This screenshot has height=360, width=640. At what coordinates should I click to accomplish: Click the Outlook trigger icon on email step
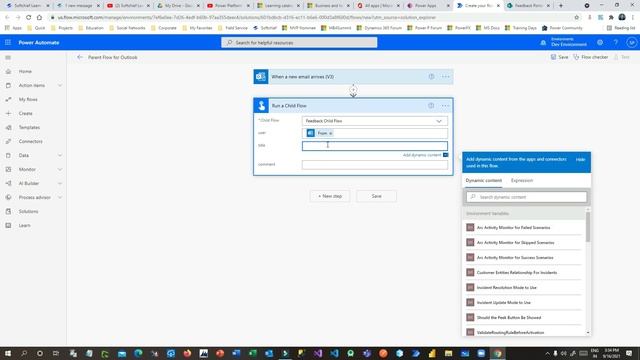pos(261,77)
